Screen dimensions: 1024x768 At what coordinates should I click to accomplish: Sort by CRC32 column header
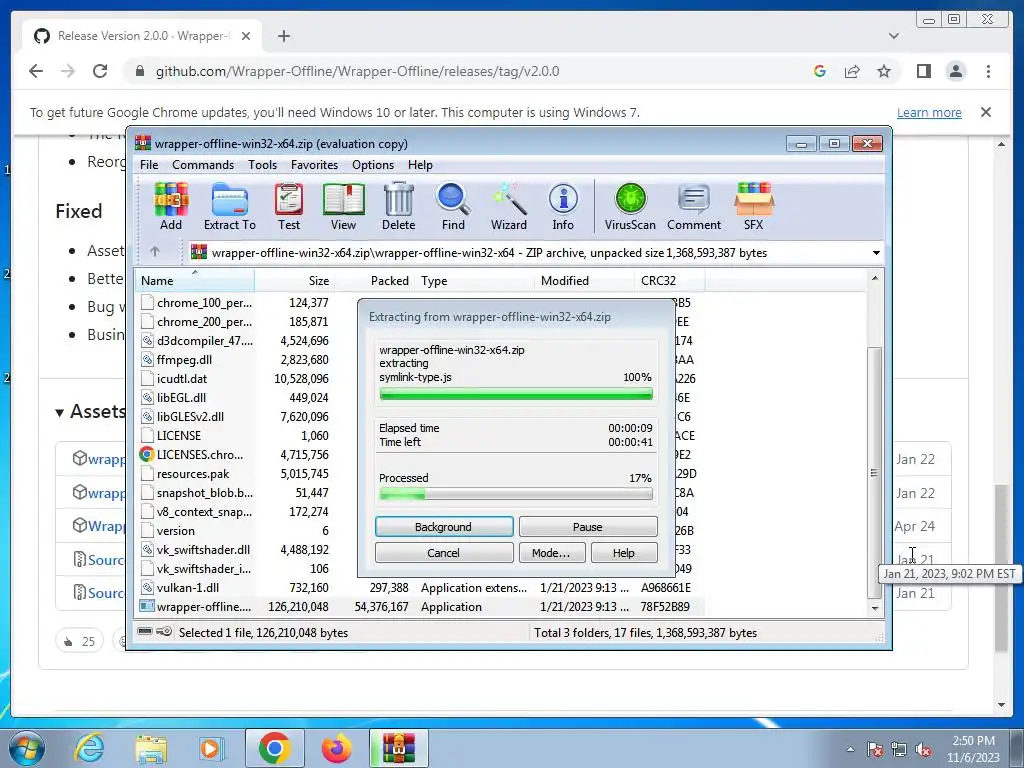tap(669, 281)
